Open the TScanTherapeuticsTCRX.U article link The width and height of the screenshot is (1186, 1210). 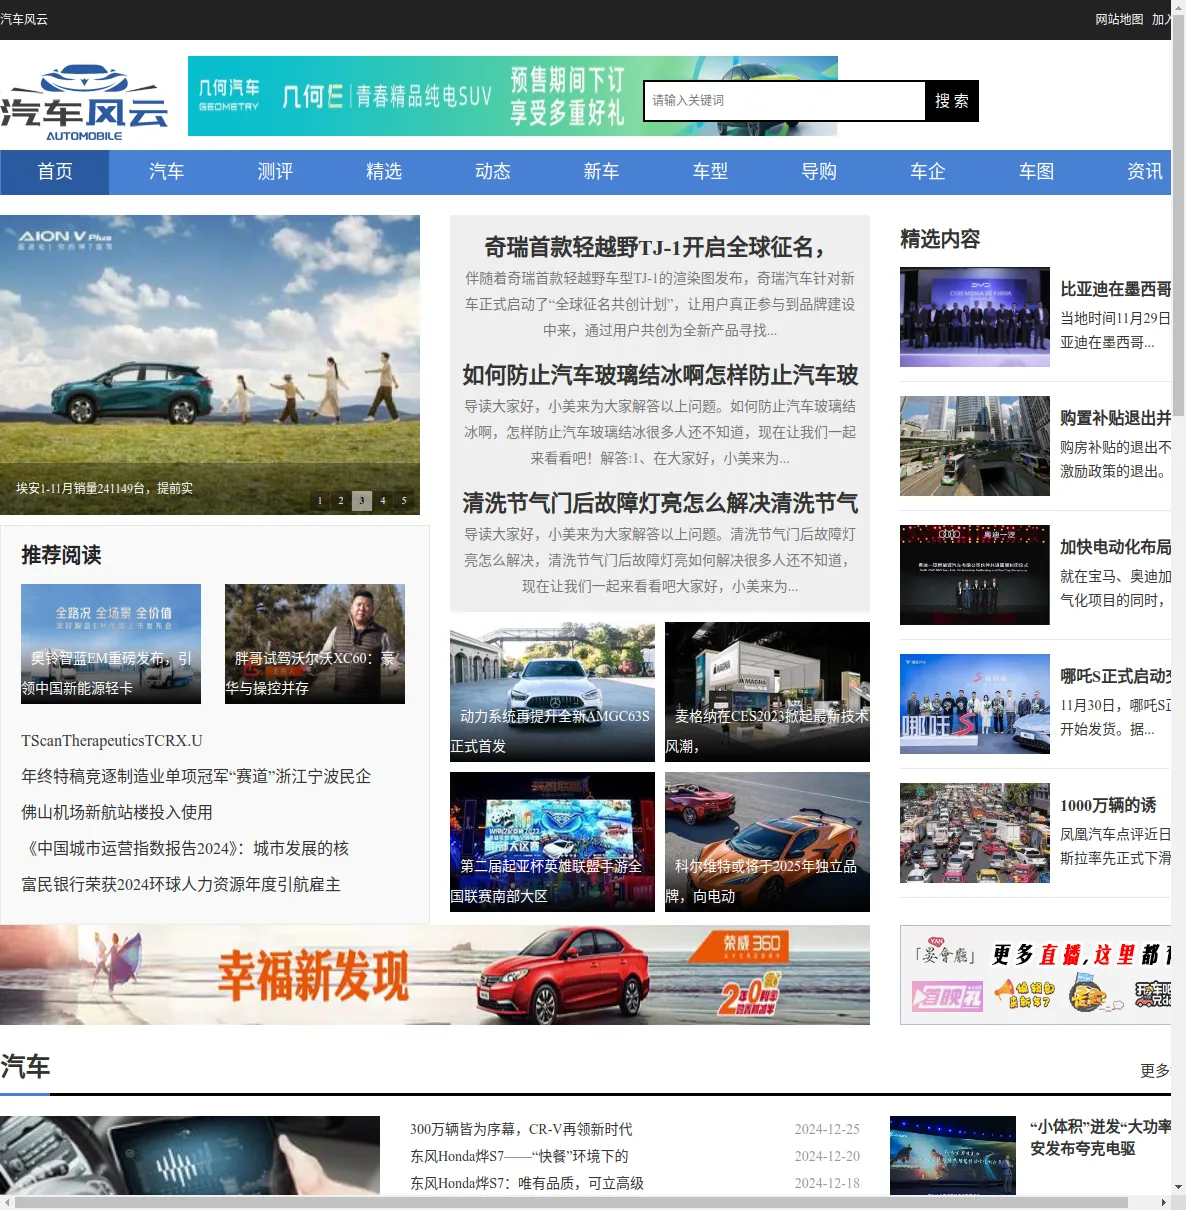coord(112,741)
